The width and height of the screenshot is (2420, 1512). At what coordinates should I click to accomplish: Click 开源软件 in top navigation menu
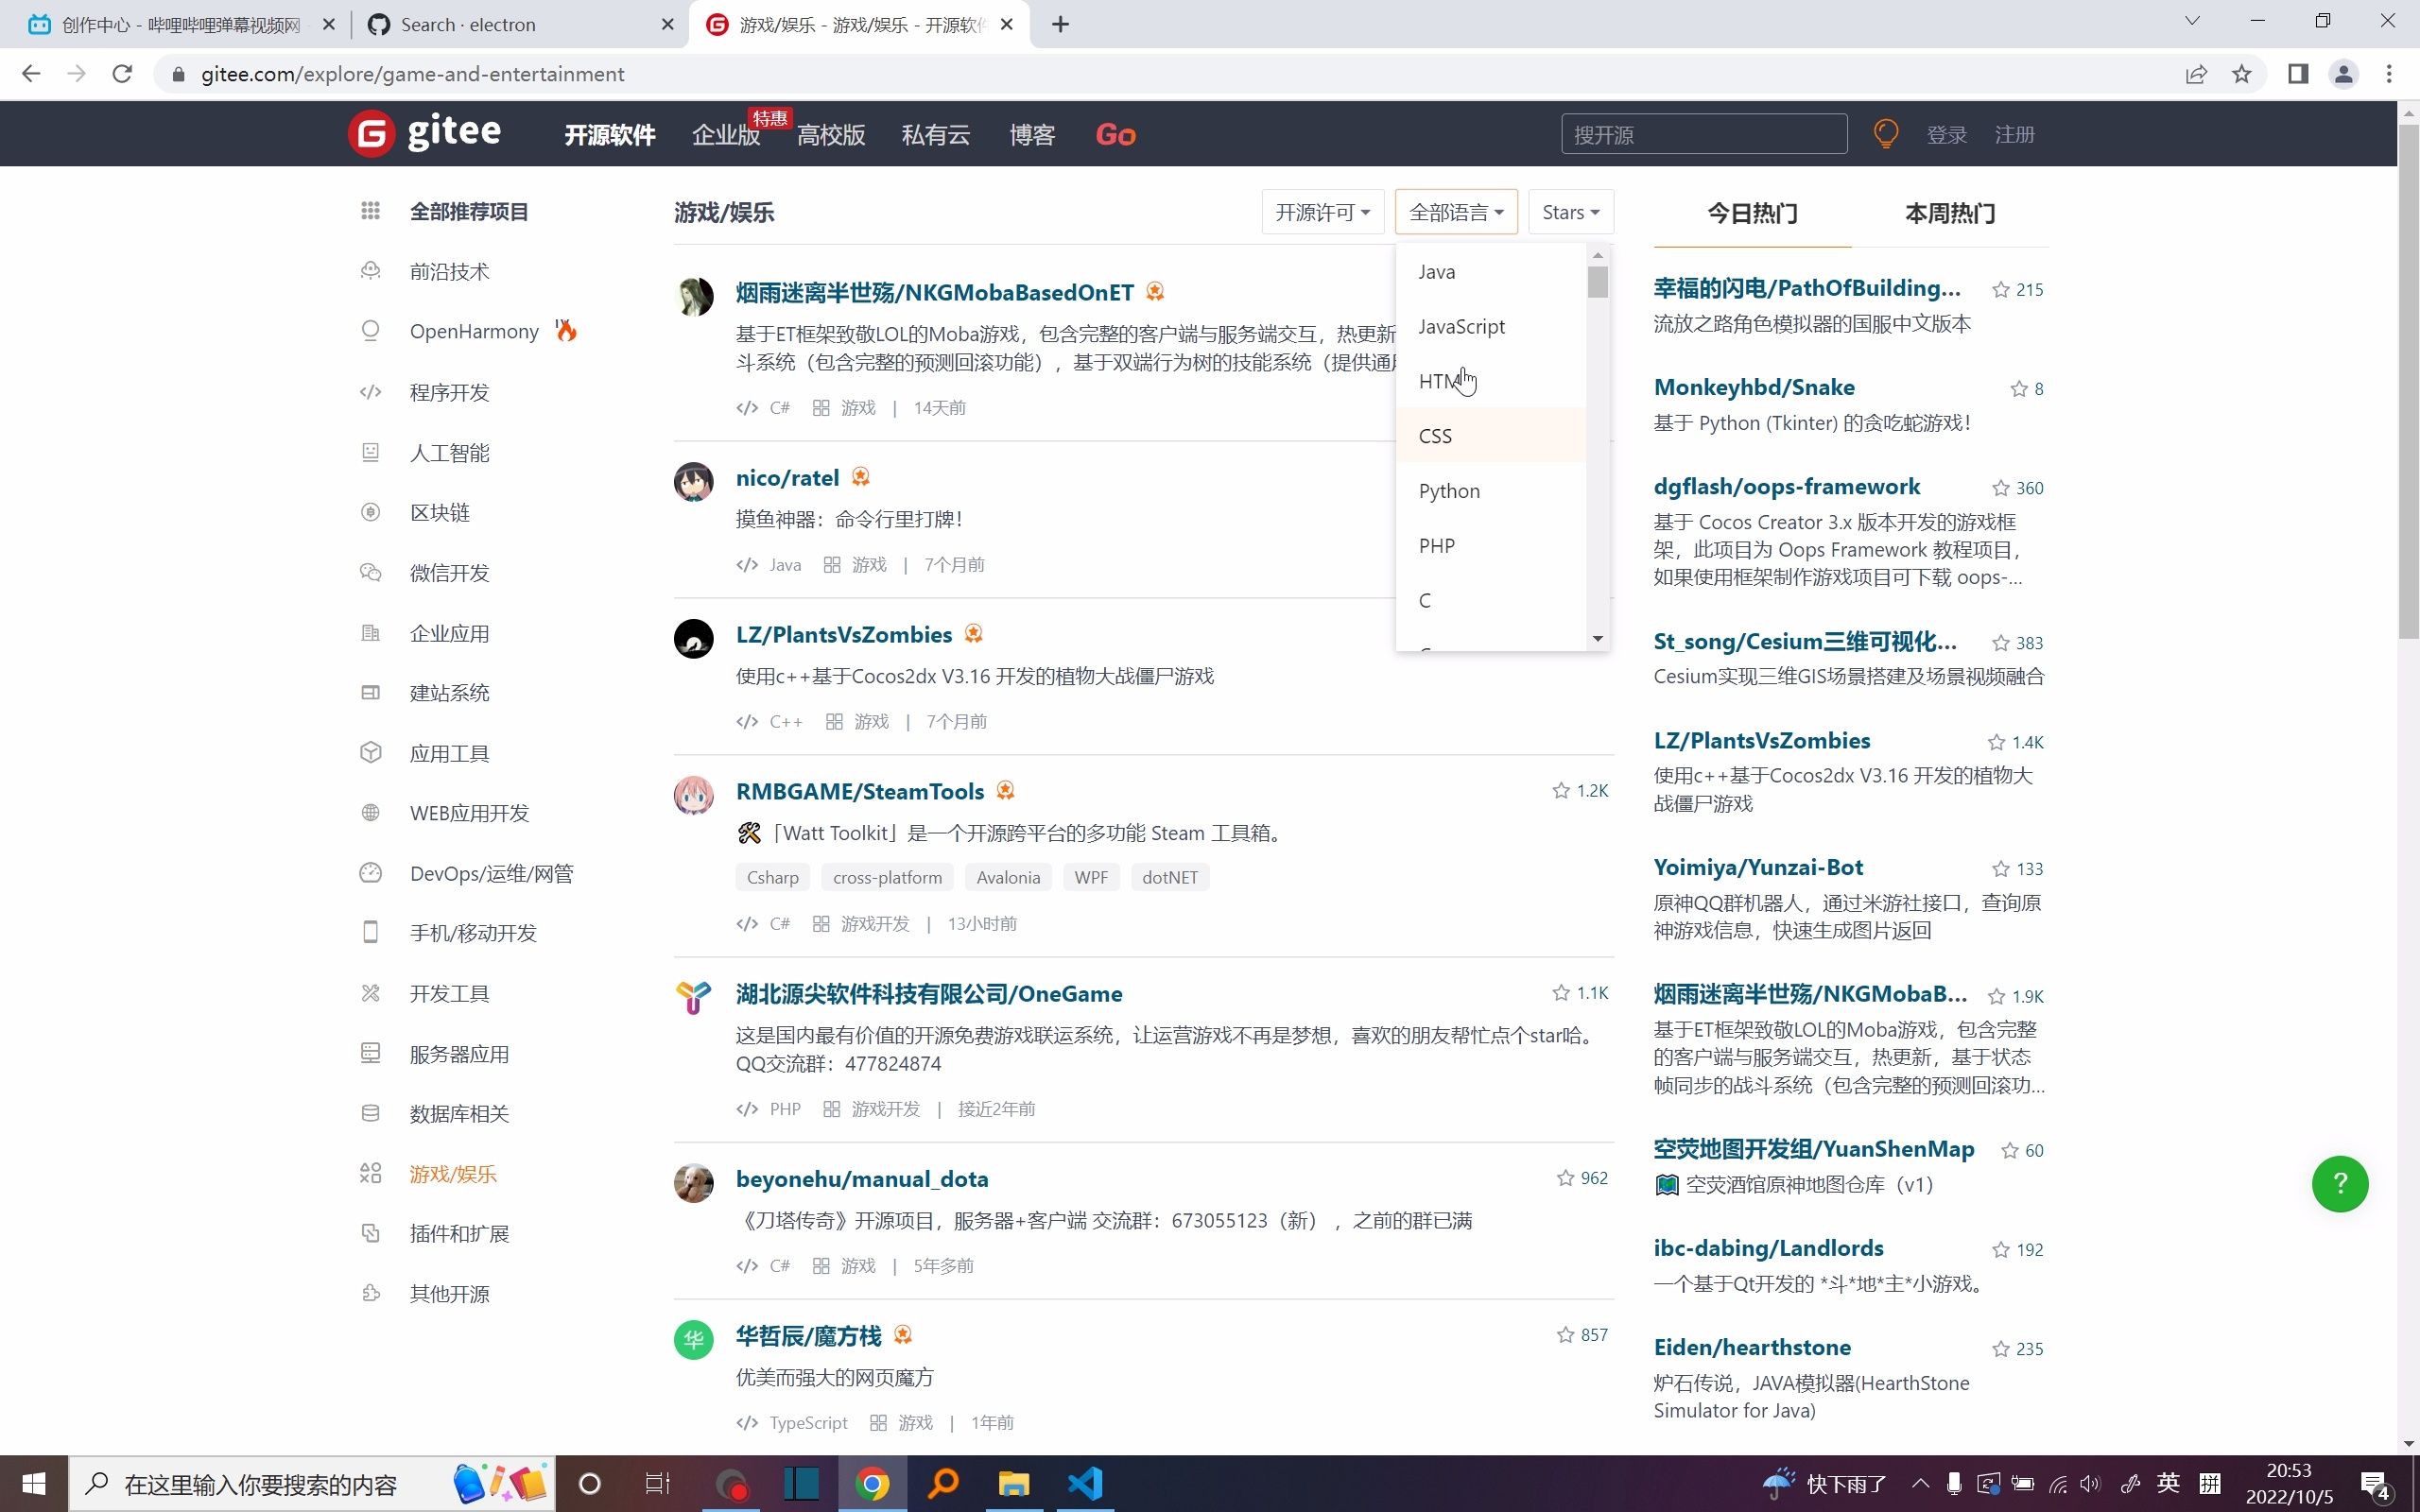point(610,134)
